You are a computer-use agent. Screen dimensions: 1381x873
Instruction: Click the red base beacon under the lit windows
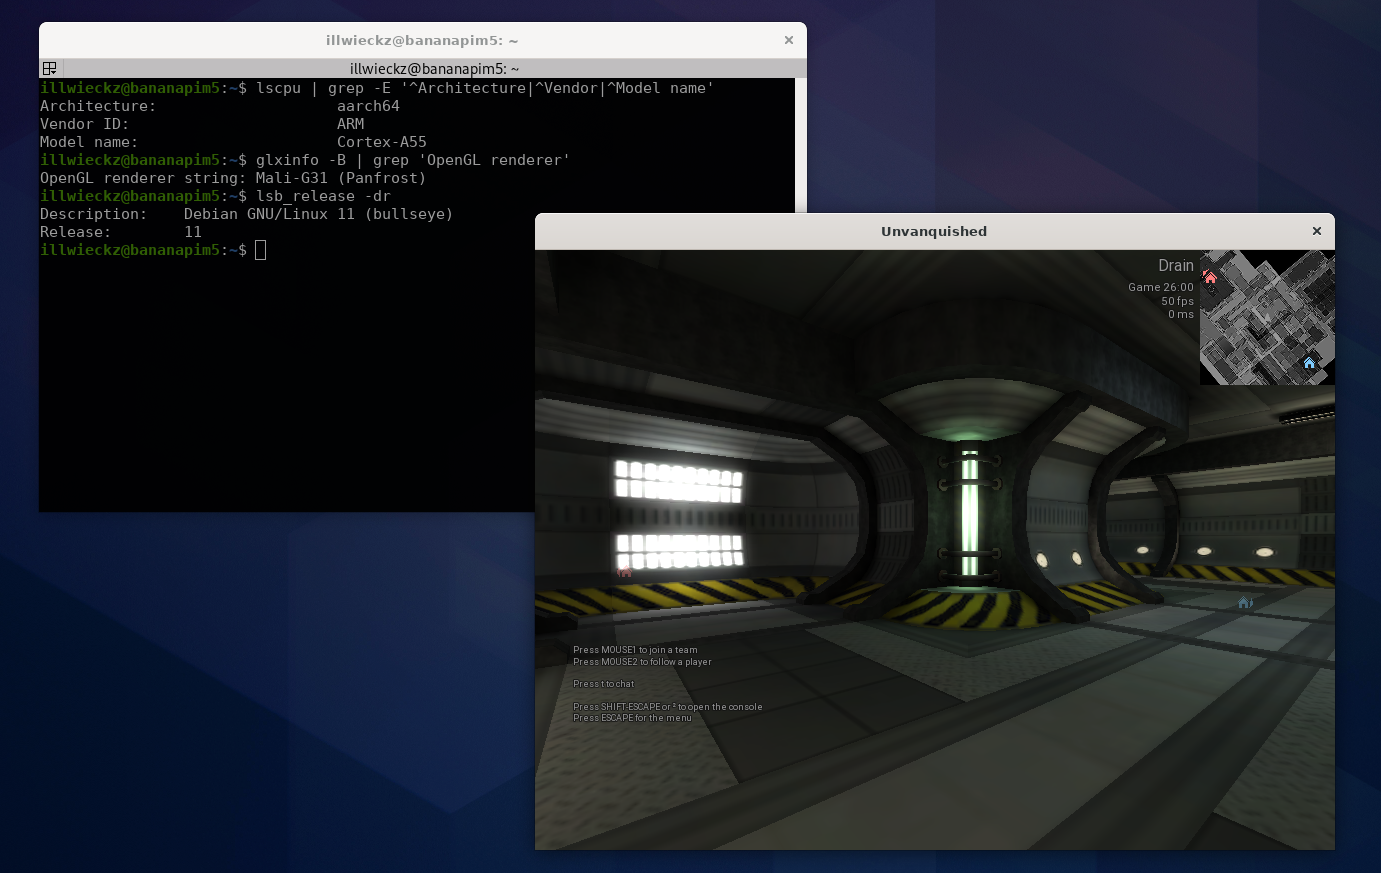coord(625,571)
